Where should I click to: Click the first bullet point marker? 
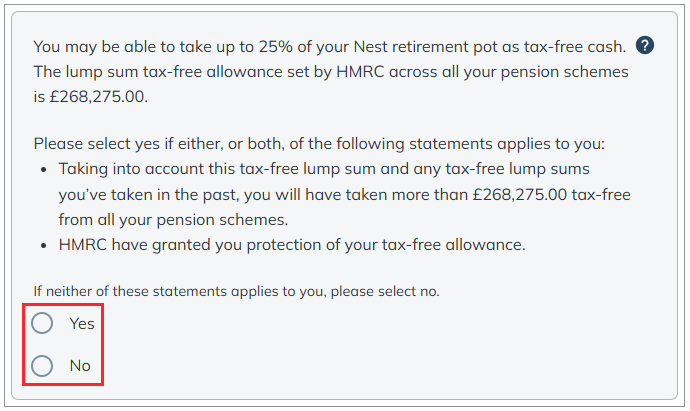(44, 170)
